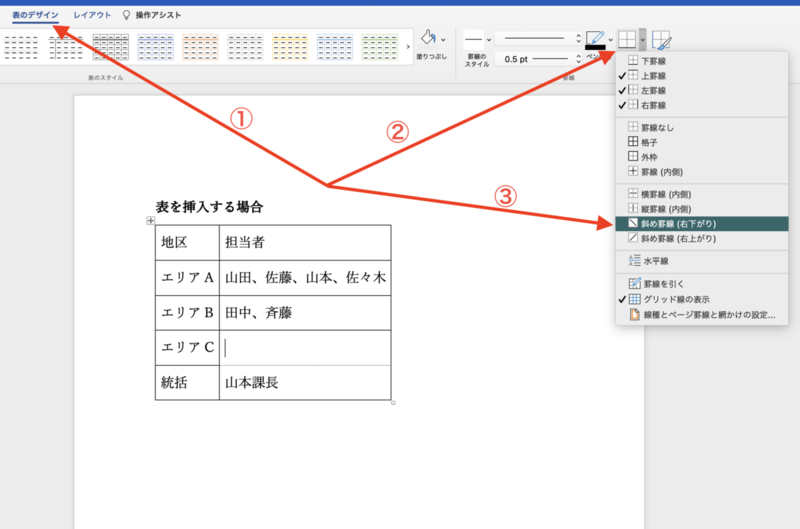Open 線種とページ罫線と網かけの設定 dialog
This screenshot has height=529, width=800.
click(x=702, y=315)
